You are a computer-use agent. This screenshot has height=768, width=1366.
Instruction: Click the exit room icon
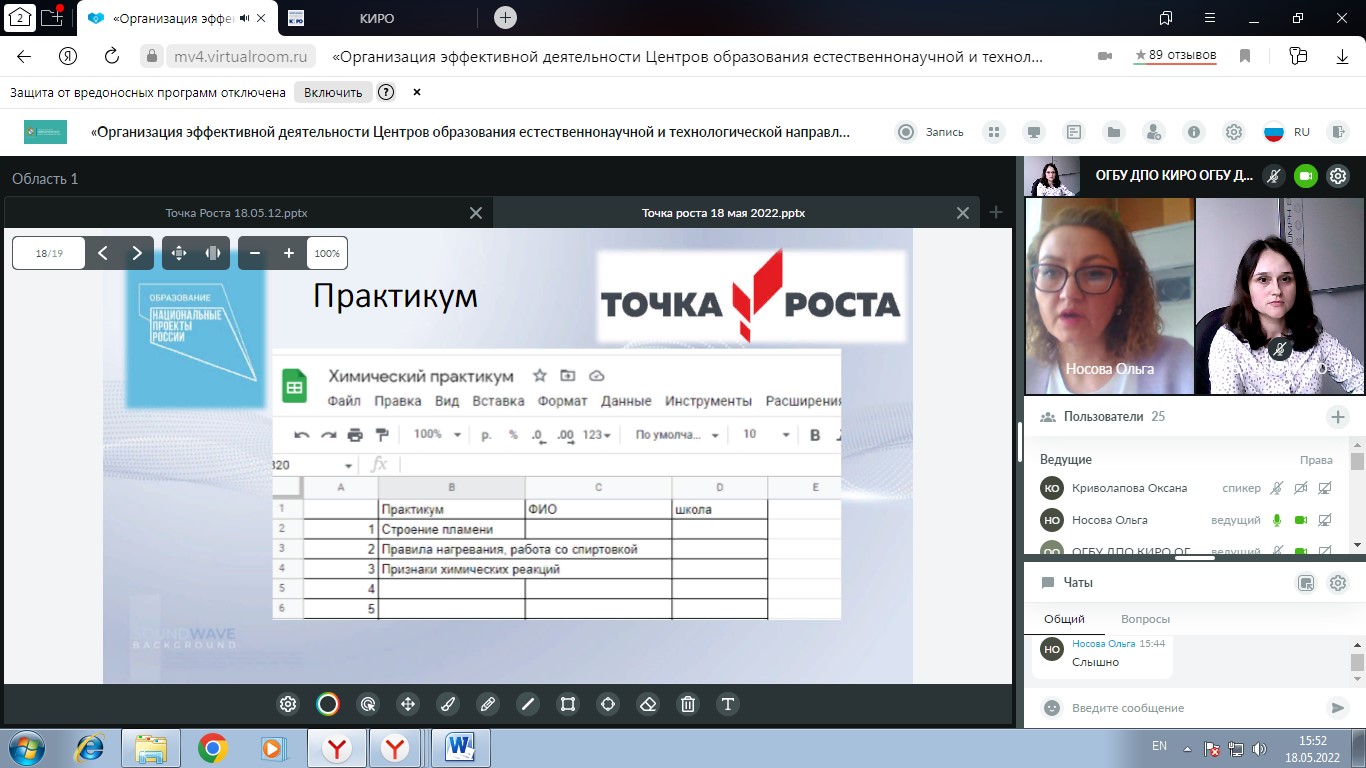[x=1338, y=132]
